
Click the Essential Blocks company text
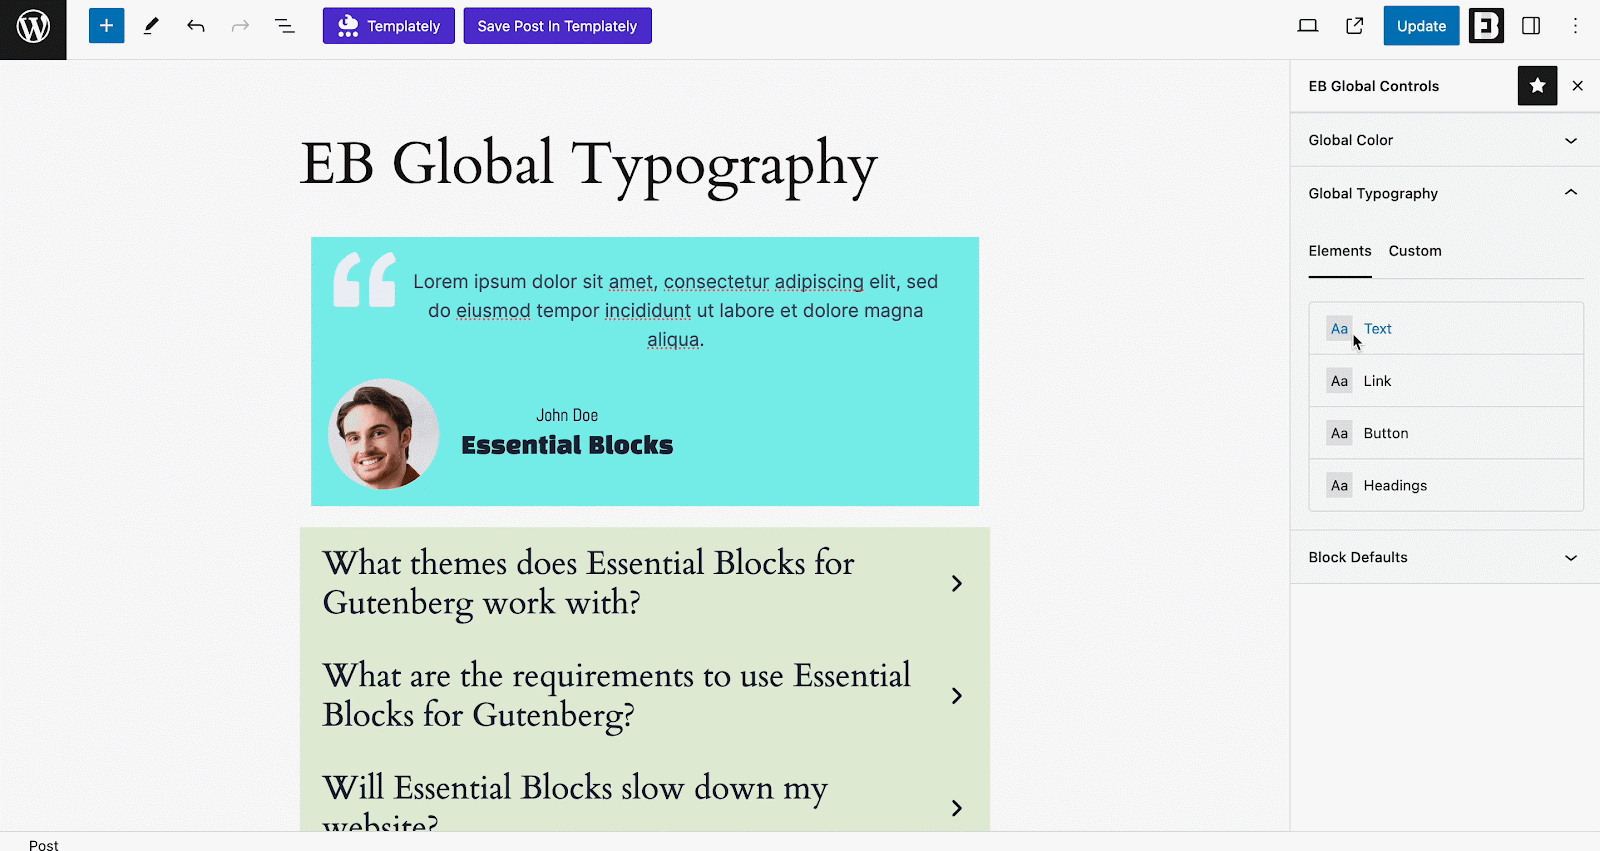(567, 445)
